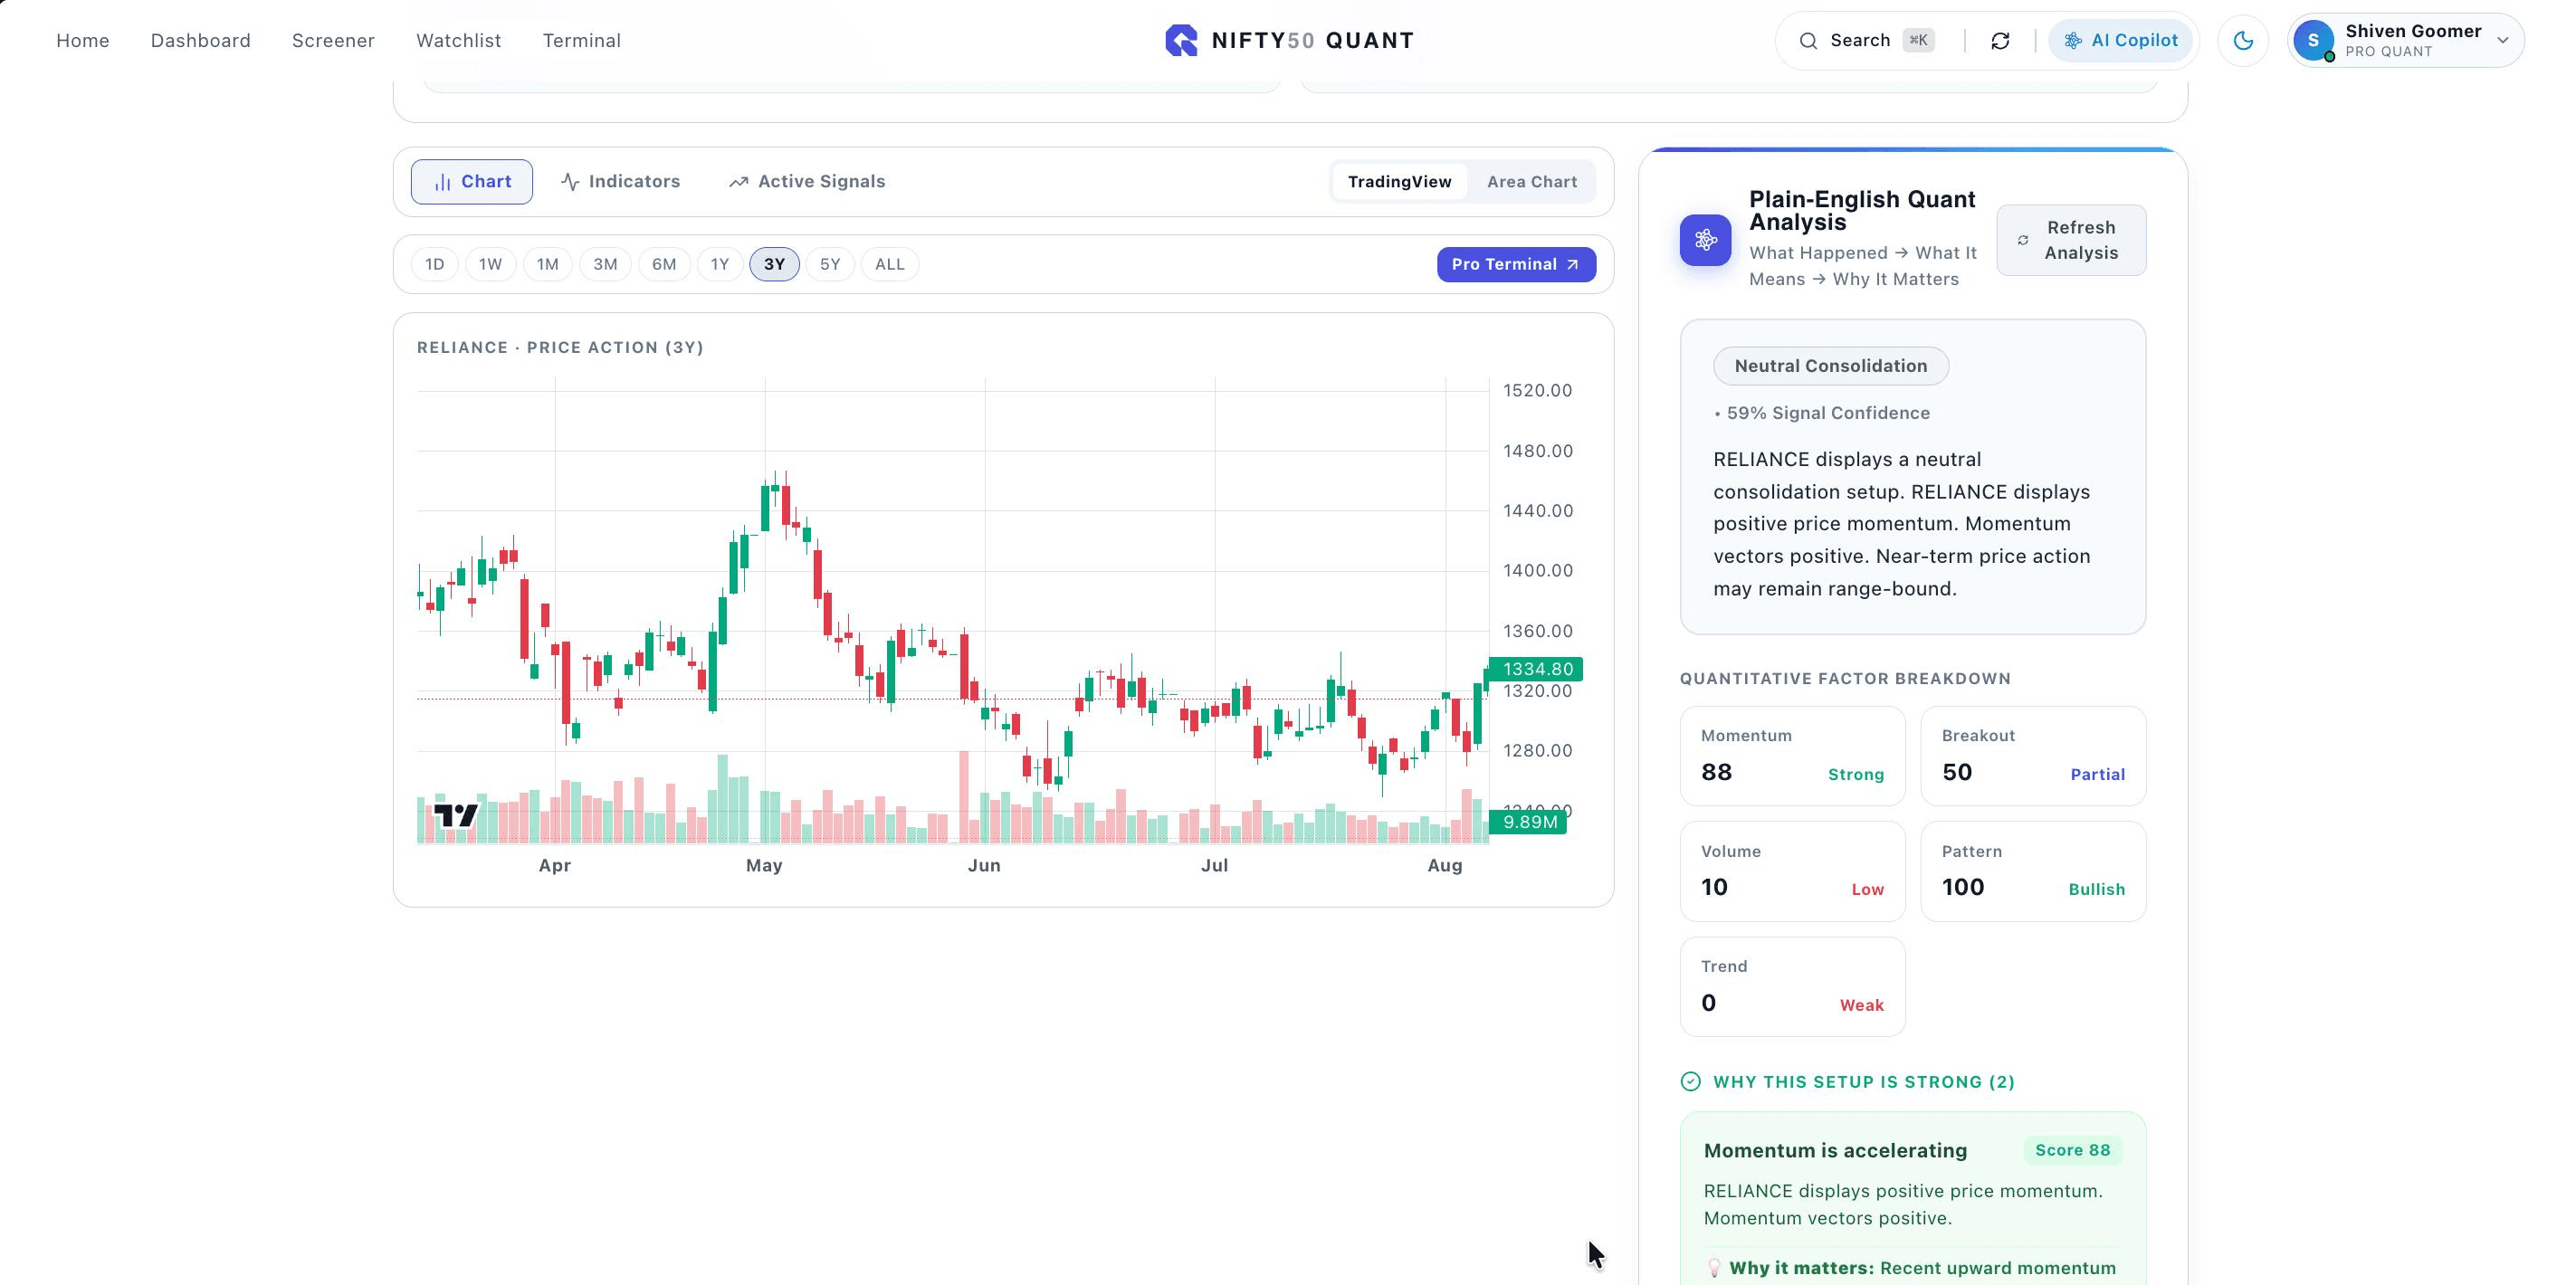Select the 6M timeframe

click(x=664, y=264)
